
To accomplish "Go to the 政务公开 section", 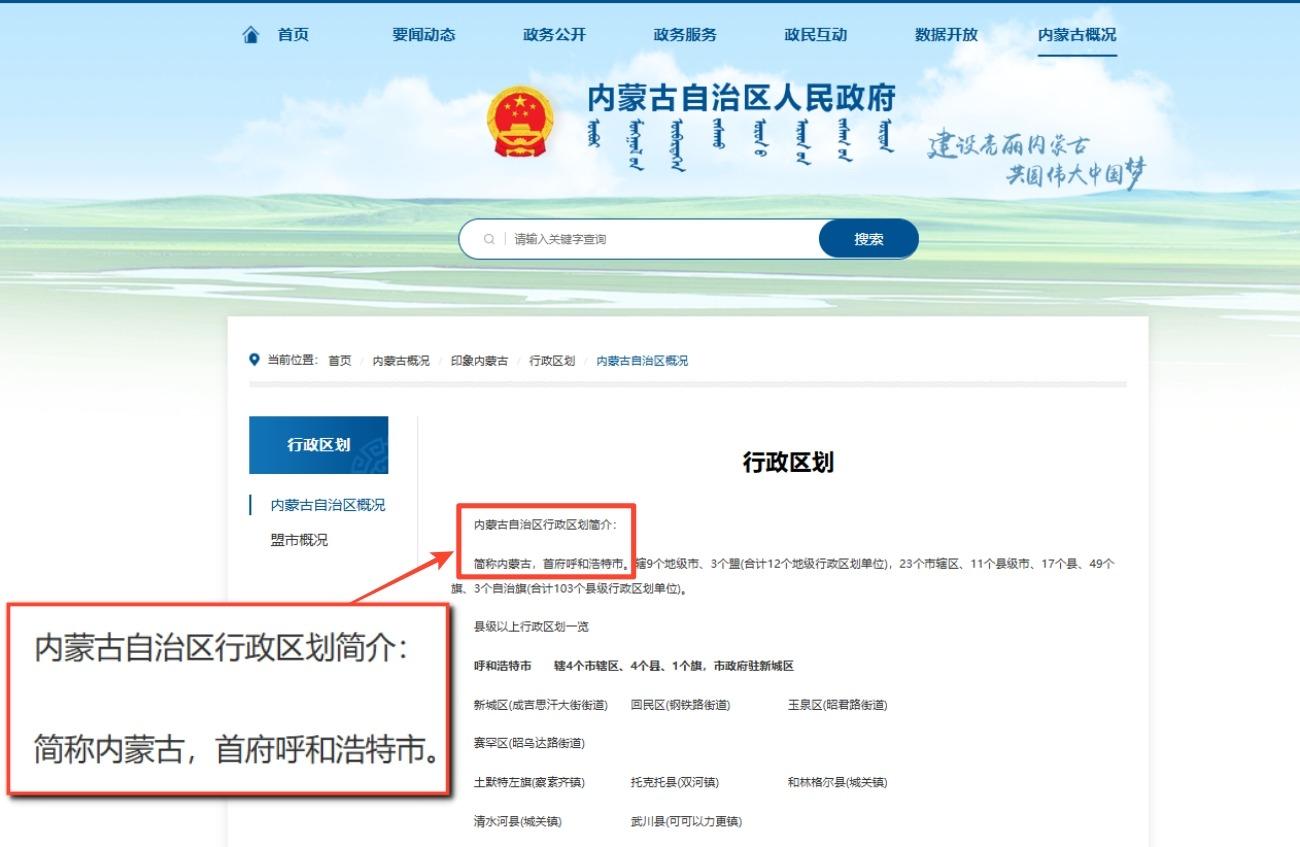I will (554, 35).
